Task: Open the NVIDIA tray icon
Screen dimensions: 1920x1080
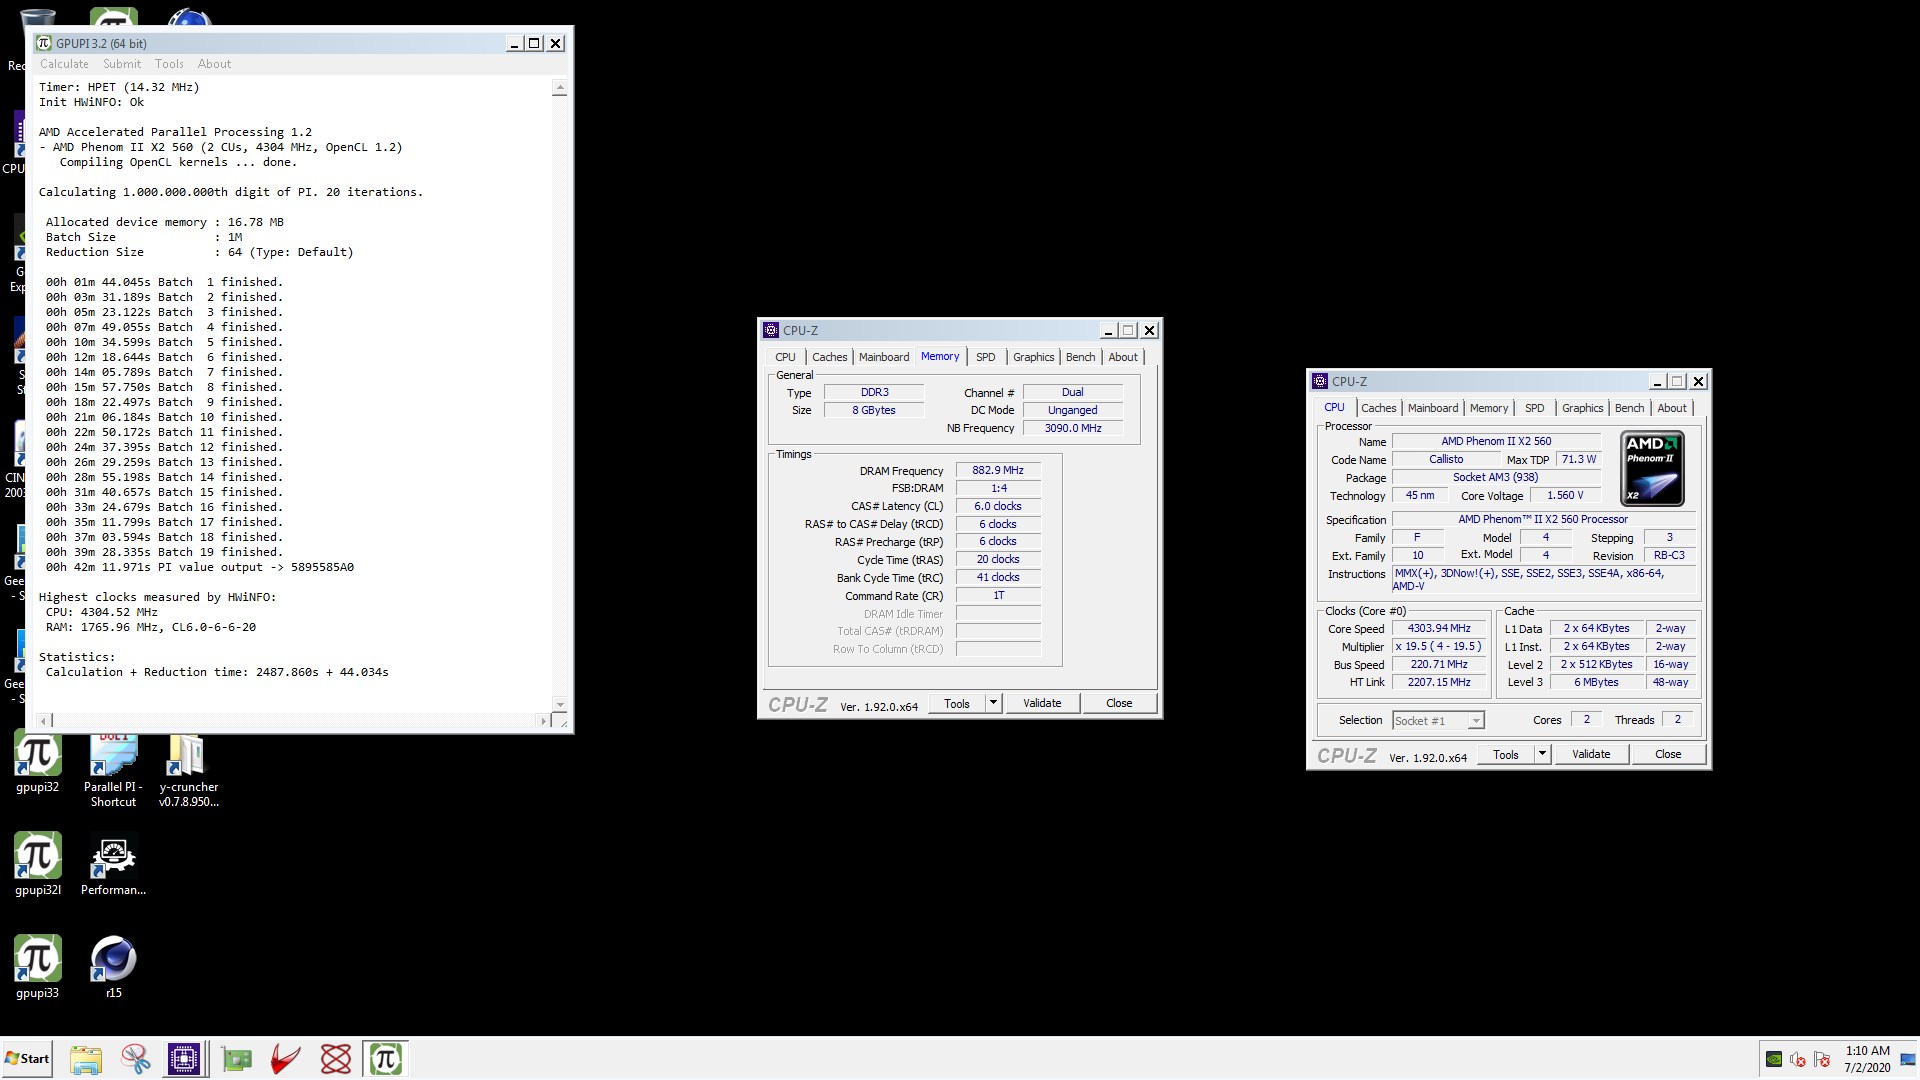Action: [x=1774, y=1059]
